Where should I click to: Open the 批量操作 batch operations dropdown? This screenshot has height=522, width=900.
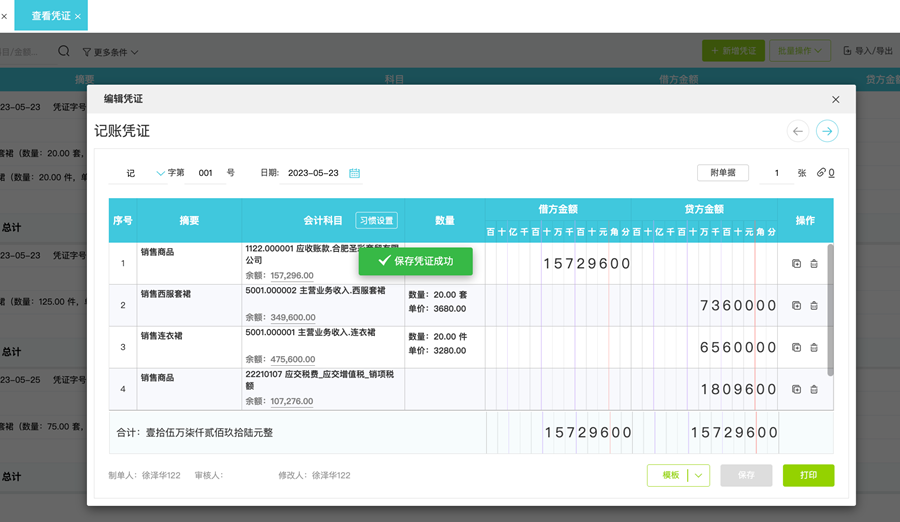pyautogui.click(x=799, y=51)
